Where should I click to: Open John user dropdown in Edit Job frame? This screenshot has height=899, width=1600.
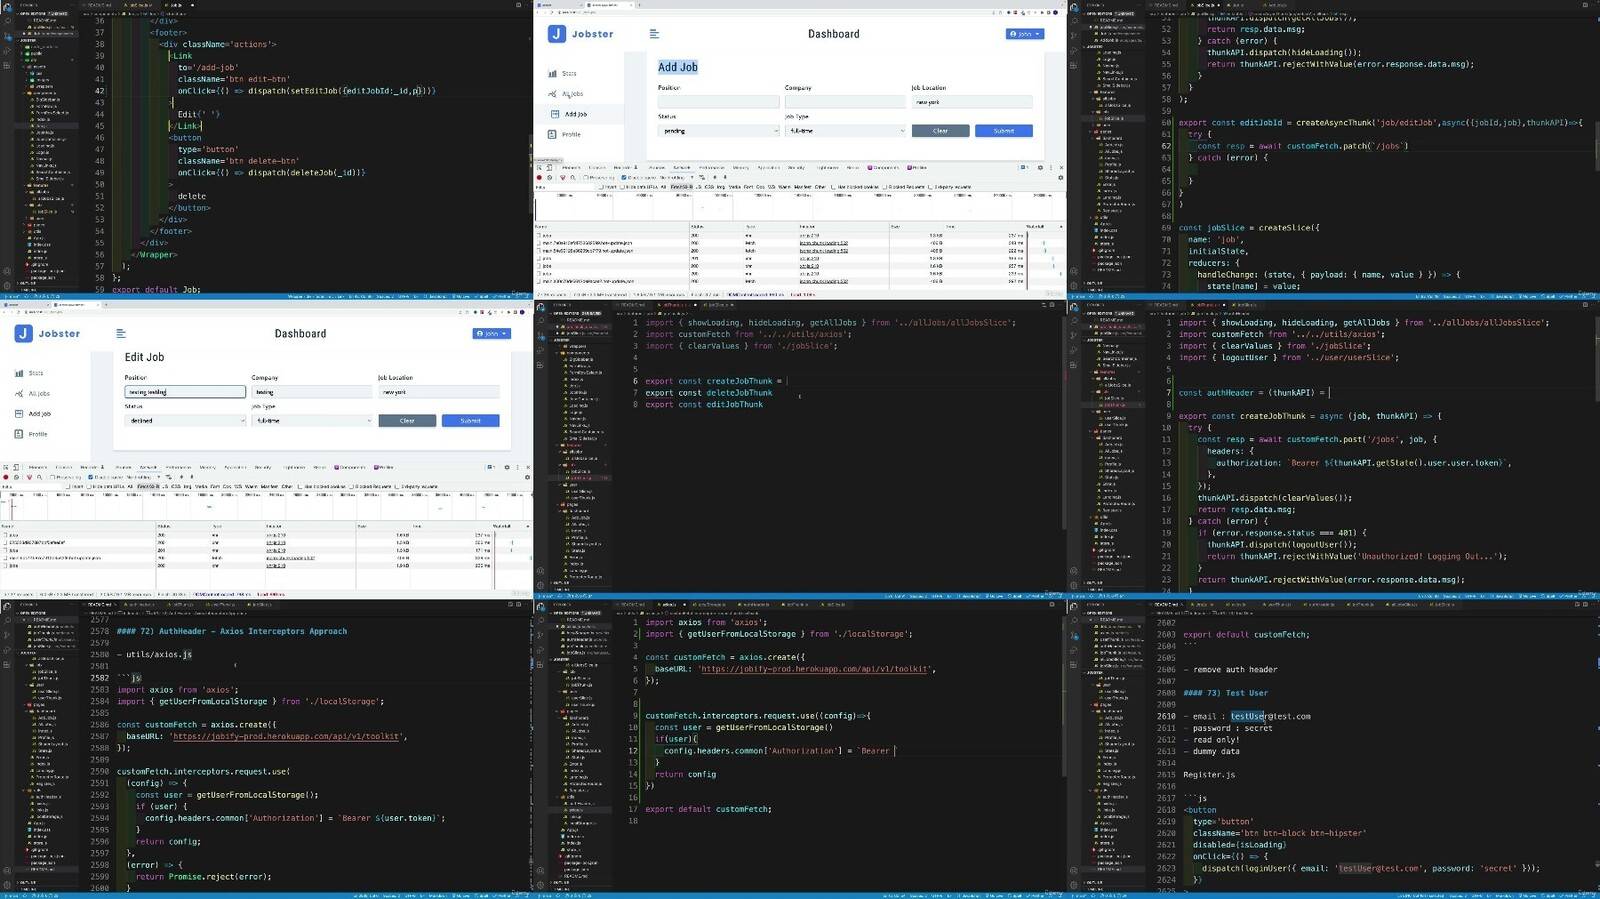click(x=491, y=334)
